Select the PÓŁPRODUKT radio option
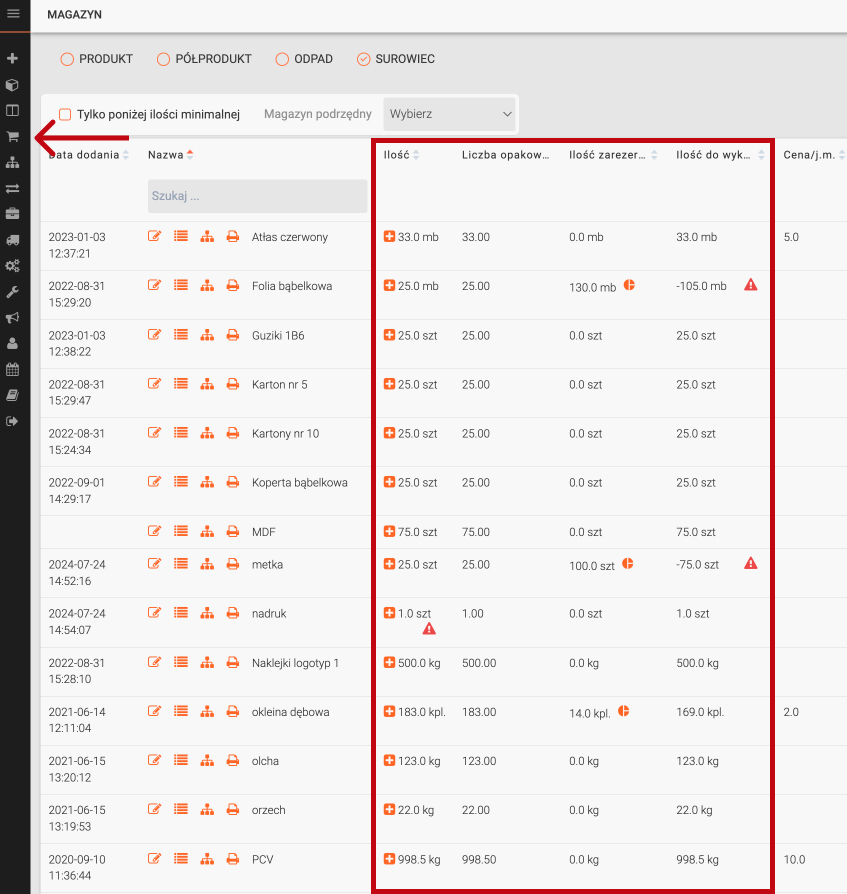 [x=164, y=59]
